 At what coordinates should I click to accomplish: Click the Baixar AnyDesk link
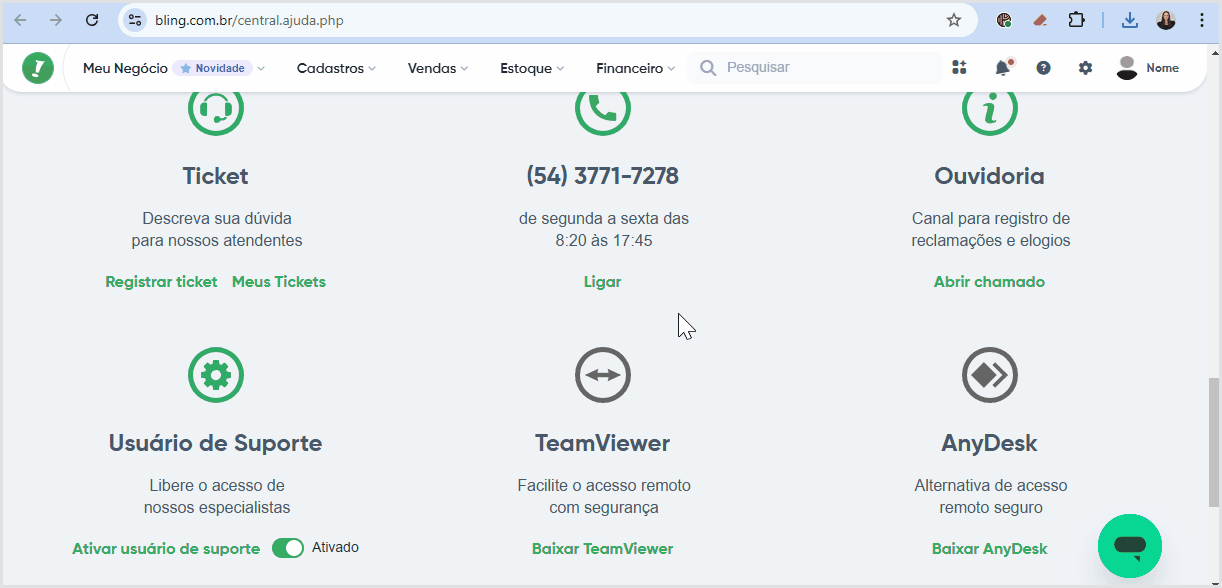click(x=990, y=549)
